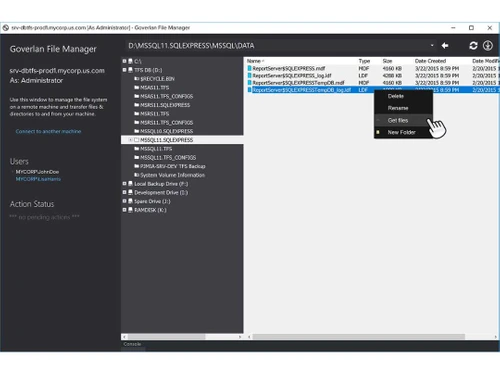Collapse the TFS DB (D:) drive node
The width and height of the screenshot is (500, 375).
click(x=125, y=70)
